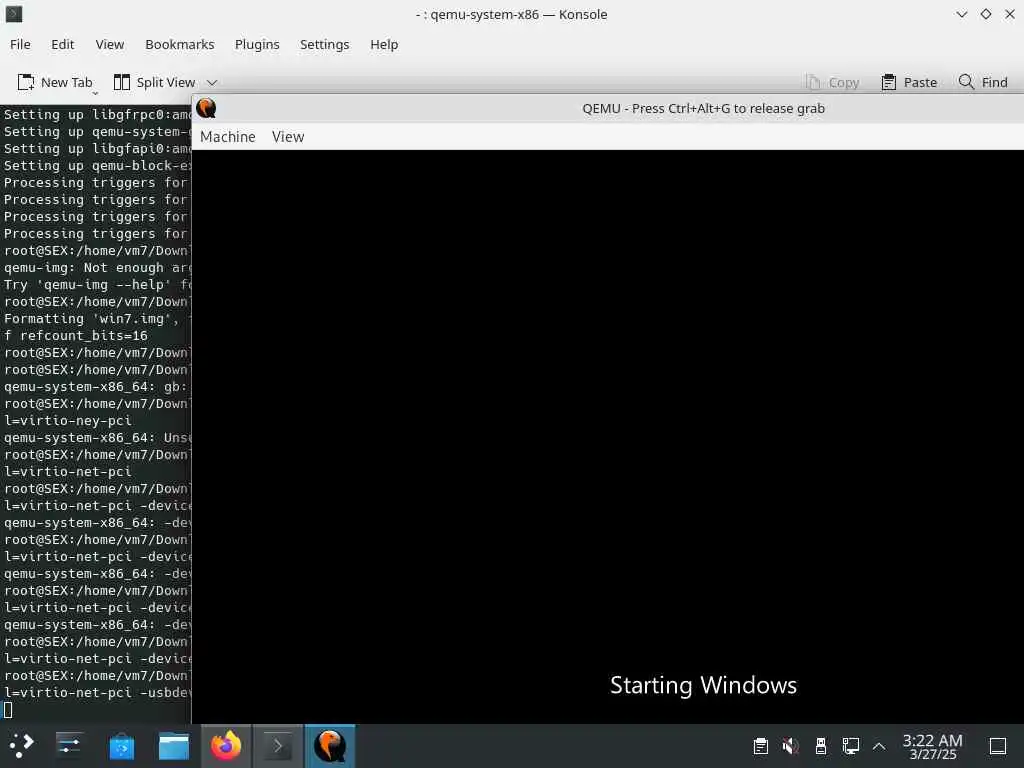Image resolution: width=1024 pixels, height=768 pixels.
Task: Click the New Tab button
Action: (55, 82)
